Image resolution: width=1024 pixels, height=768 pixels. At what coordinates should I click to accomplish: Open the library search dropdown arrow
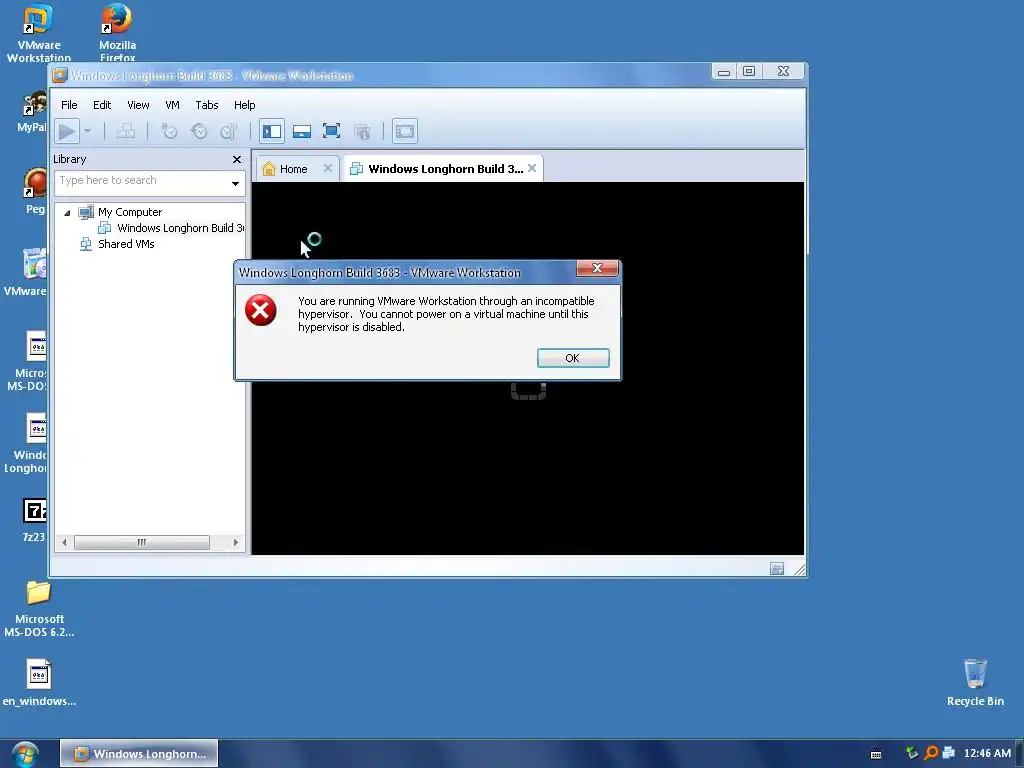(x=235, y=184)
